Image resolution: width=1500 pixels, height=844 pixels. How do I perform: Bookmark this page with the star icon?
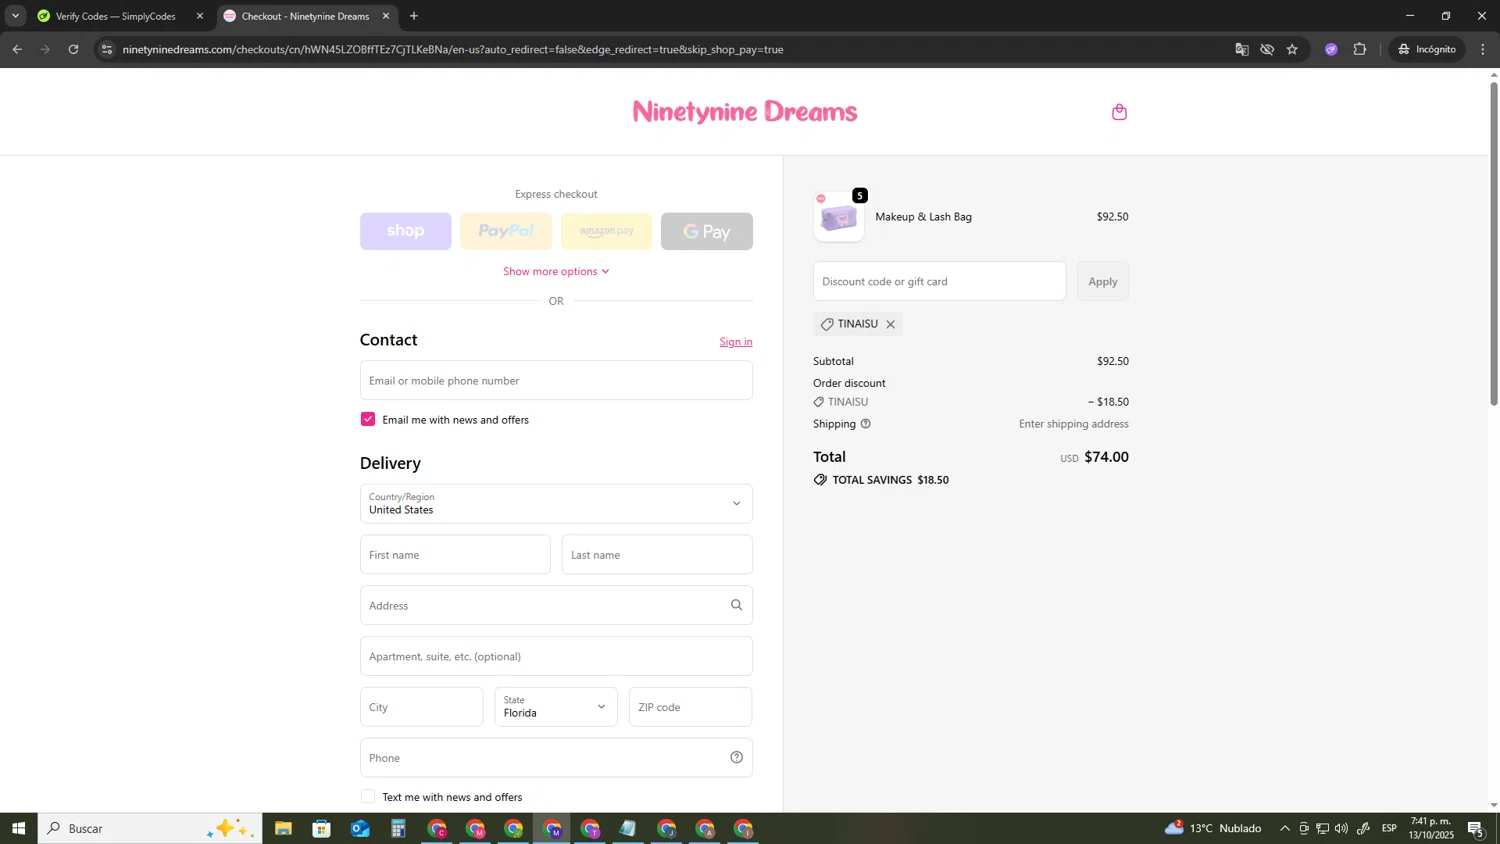tap(1292, 49)
